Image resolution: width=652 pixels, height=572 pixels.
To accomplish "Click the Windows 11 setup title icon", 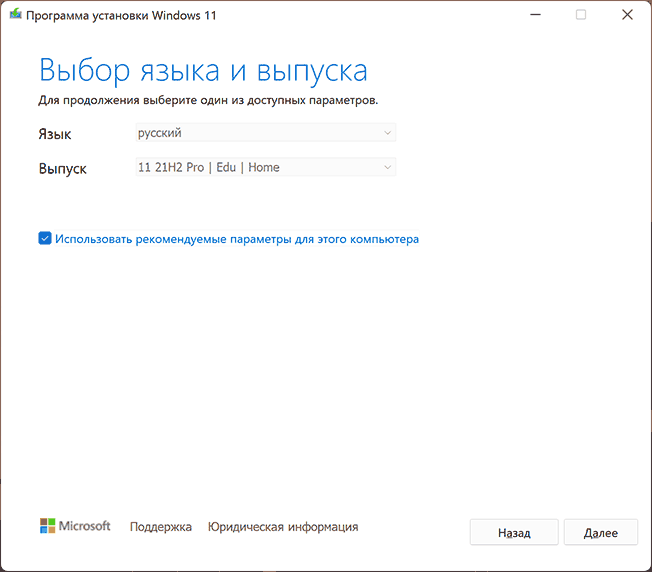I will 15,15.
